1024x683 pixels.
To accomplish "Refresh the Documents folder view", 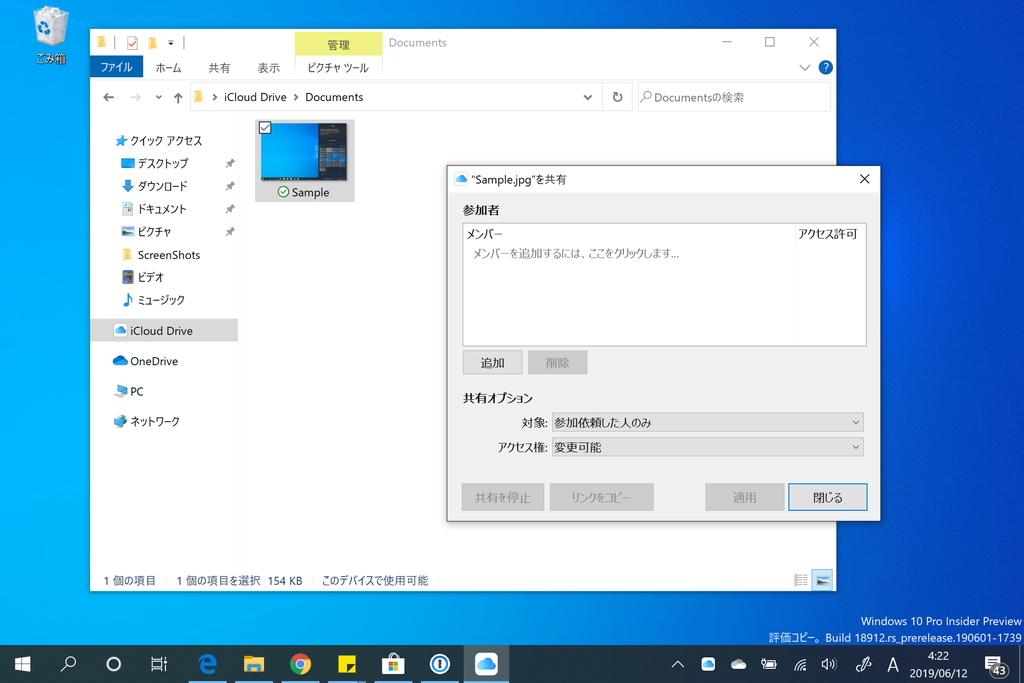I will point(617,96).
